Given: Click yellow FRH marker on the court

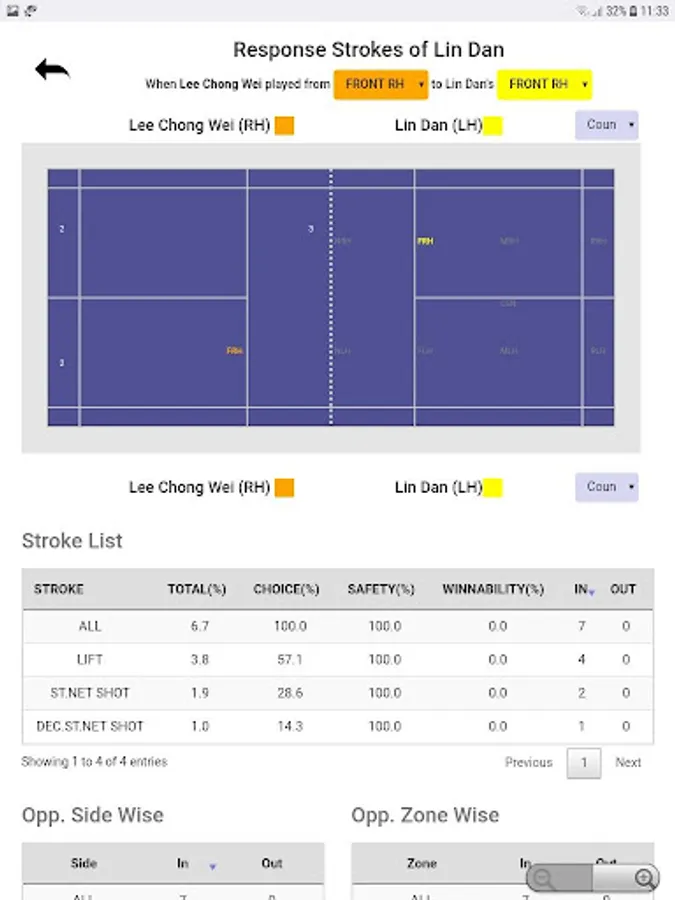Looking at the screenshot, I should 425,241.
